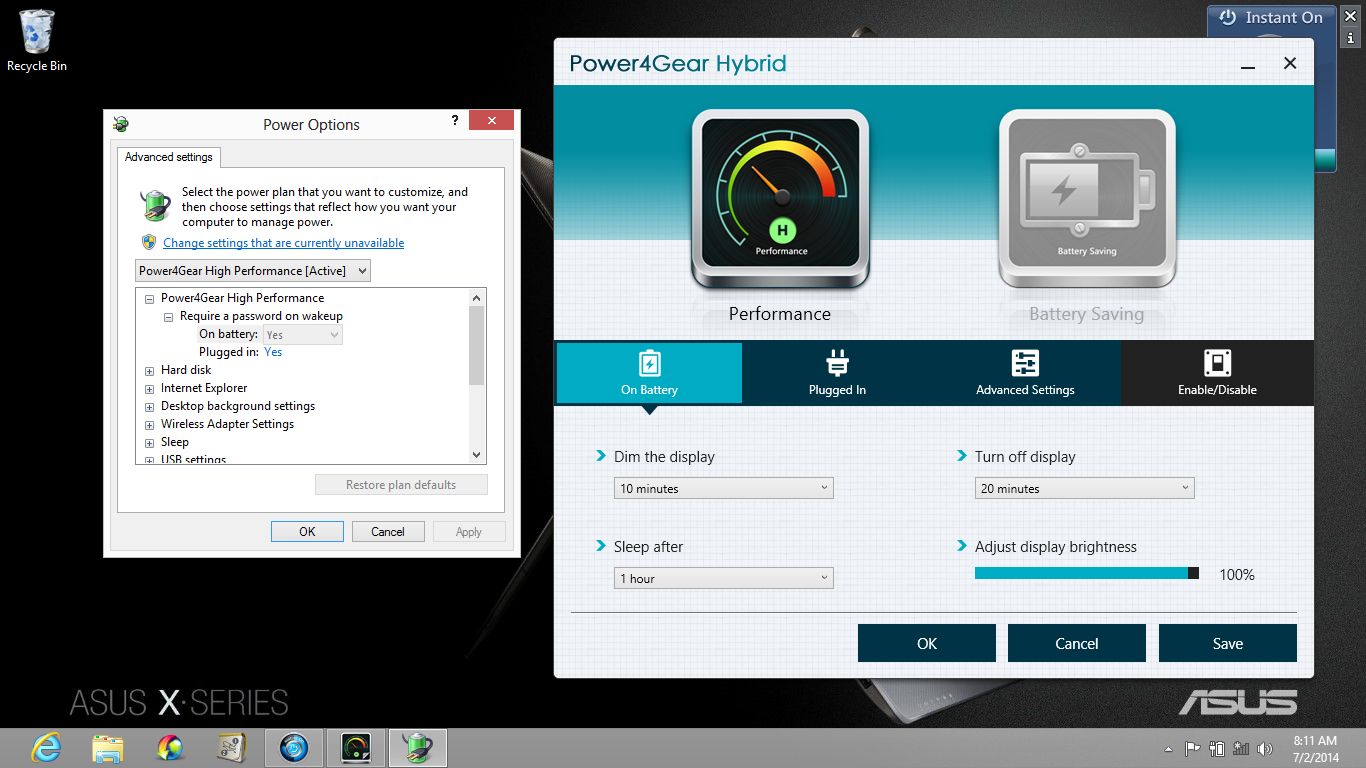Image resolution: width=1366 pixels, height=768 pixels.
Task: Click the Plugged in Yes value
Action: (x=273, y=352)
